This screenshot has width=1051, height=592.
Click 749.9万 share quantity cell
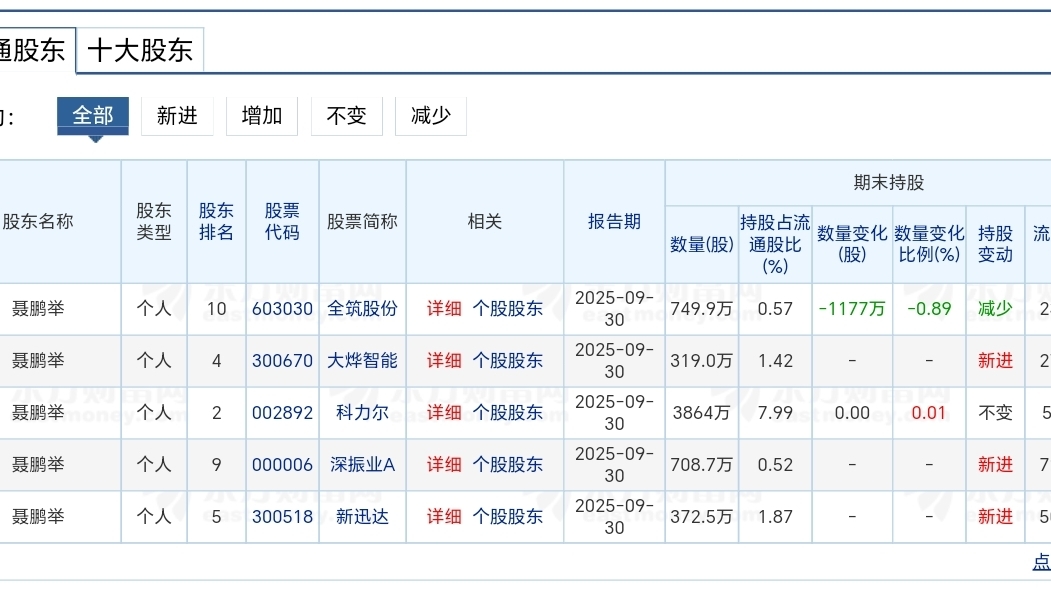tap(702, 309)
